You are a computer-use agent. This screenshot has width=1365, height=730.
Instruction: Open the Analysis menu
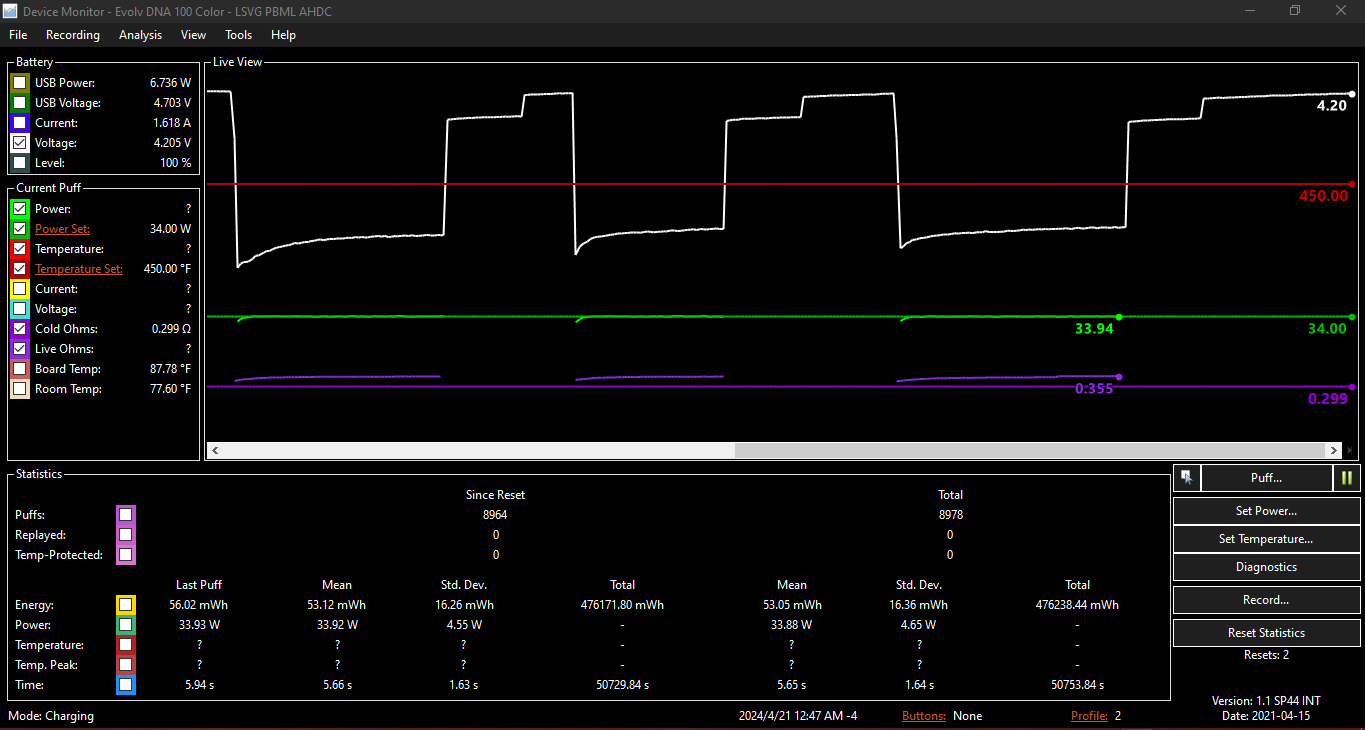(140, 35)
